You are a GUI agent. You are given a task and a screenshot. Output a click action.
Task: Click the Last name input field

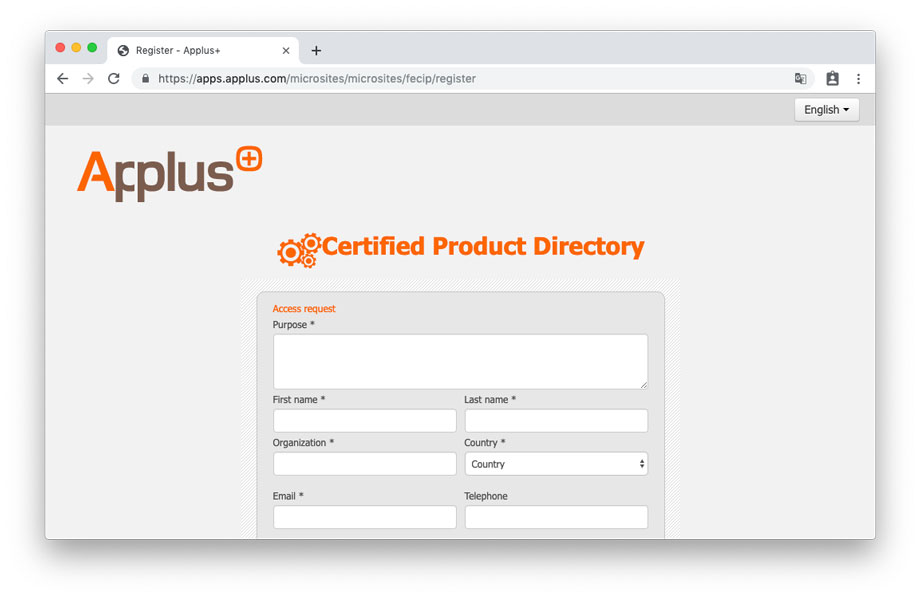coord(556,421)
